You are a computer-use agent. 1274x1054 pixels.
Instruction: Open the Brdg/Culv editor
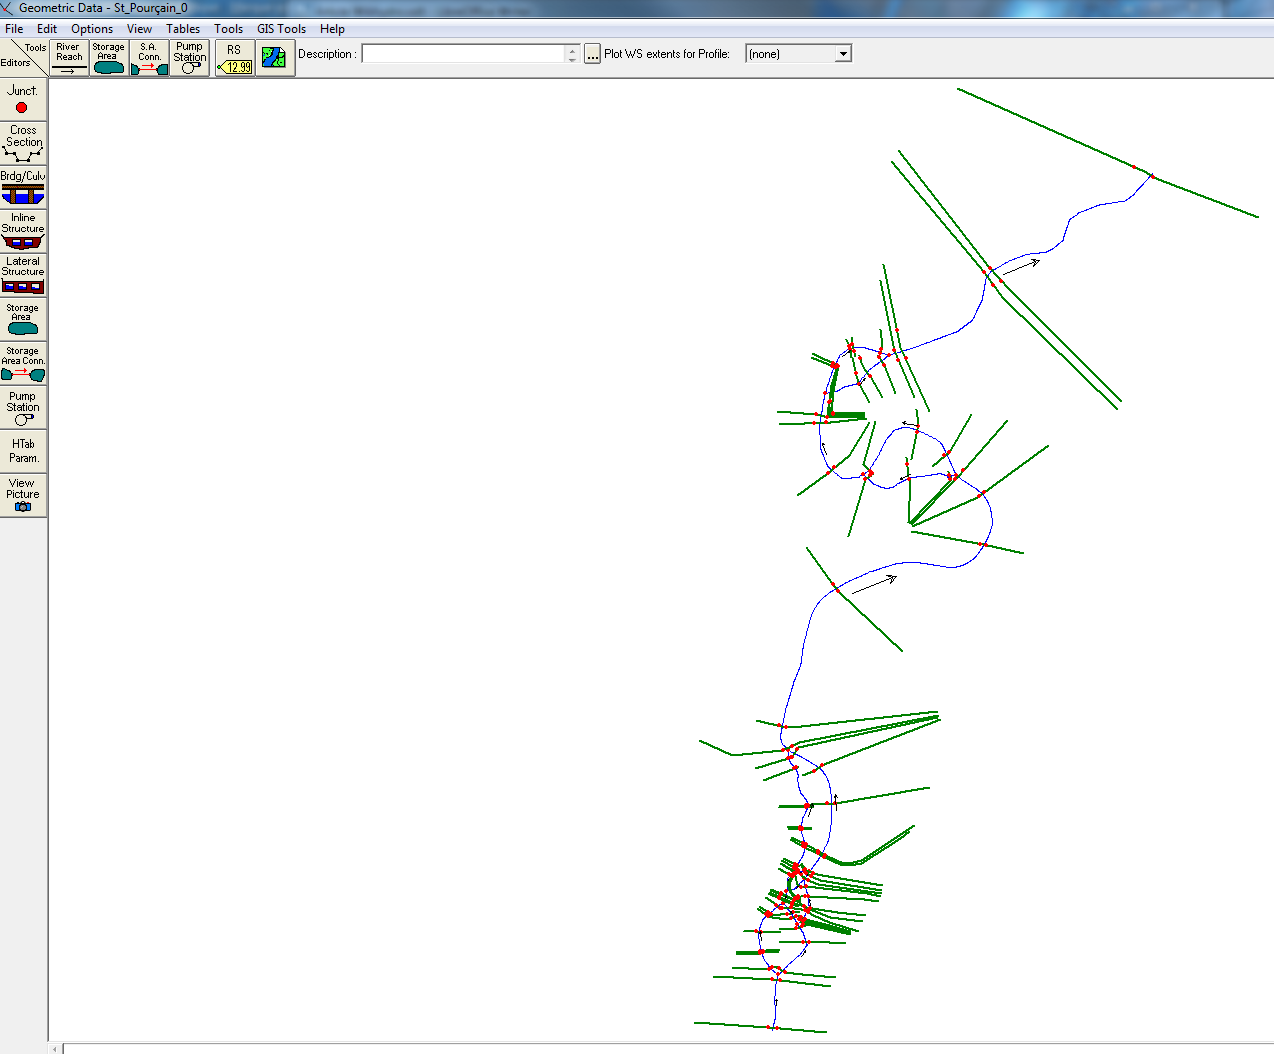(x=23, y=187)
